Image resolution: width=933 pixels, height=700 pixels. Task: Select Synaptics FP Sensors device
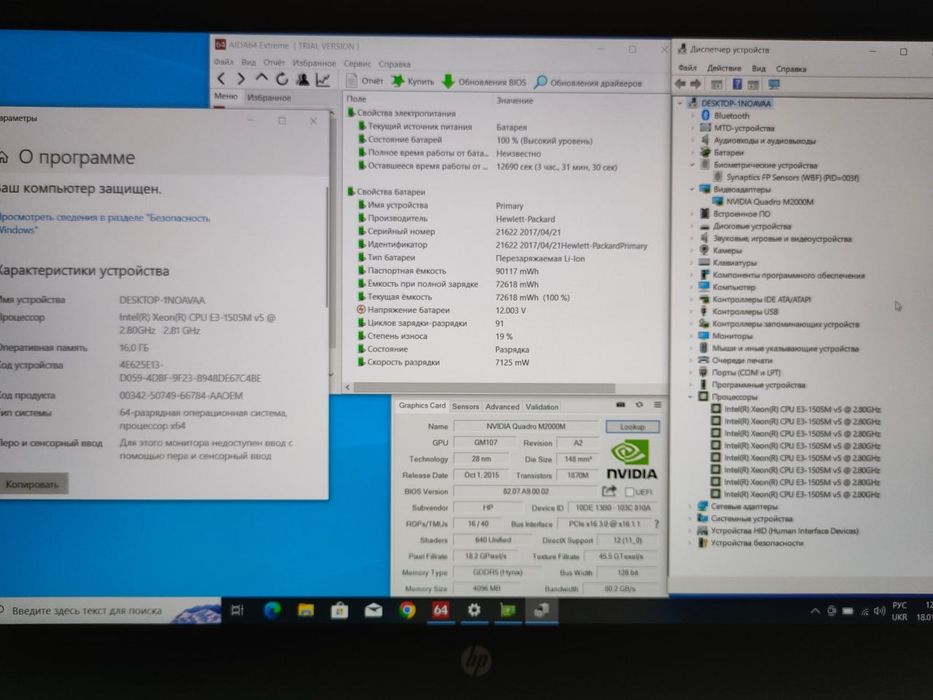(x=786, y=177)
